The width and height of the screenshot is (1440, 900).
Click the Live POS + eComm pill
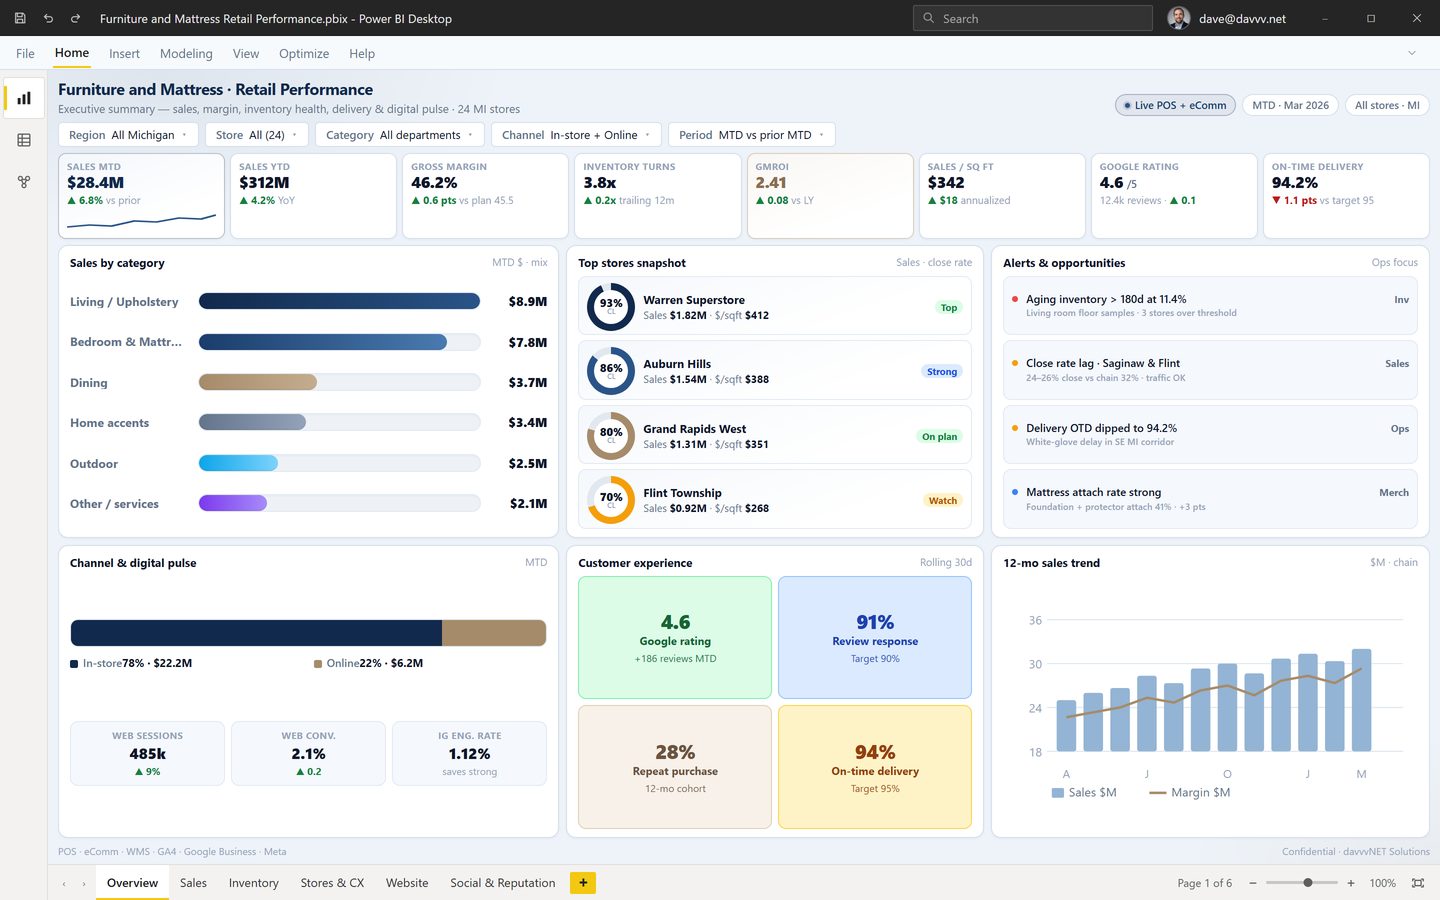tap(1175, 105)
